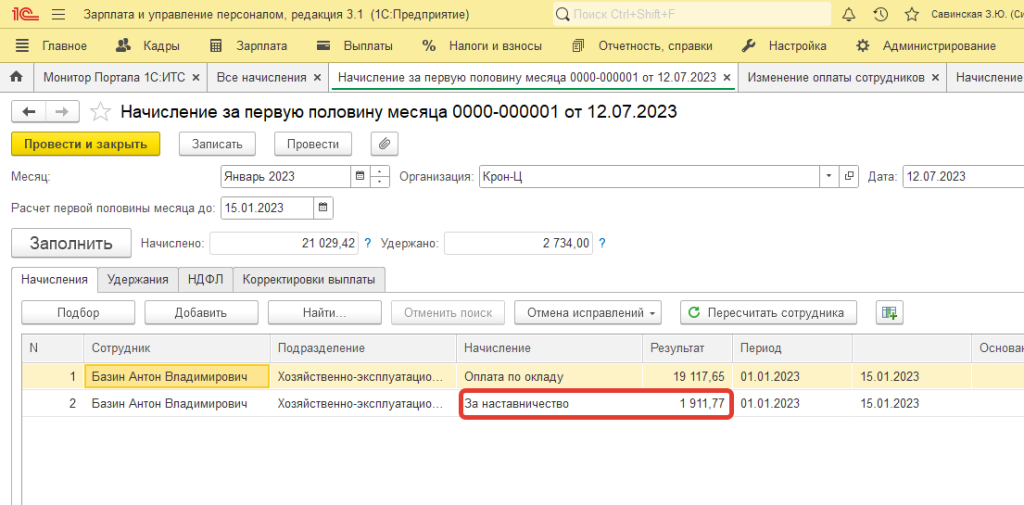Switch to Изменение оплаты сотрудников tab
The height and width of the screenshot is (505, 1024).
(836, 77)
